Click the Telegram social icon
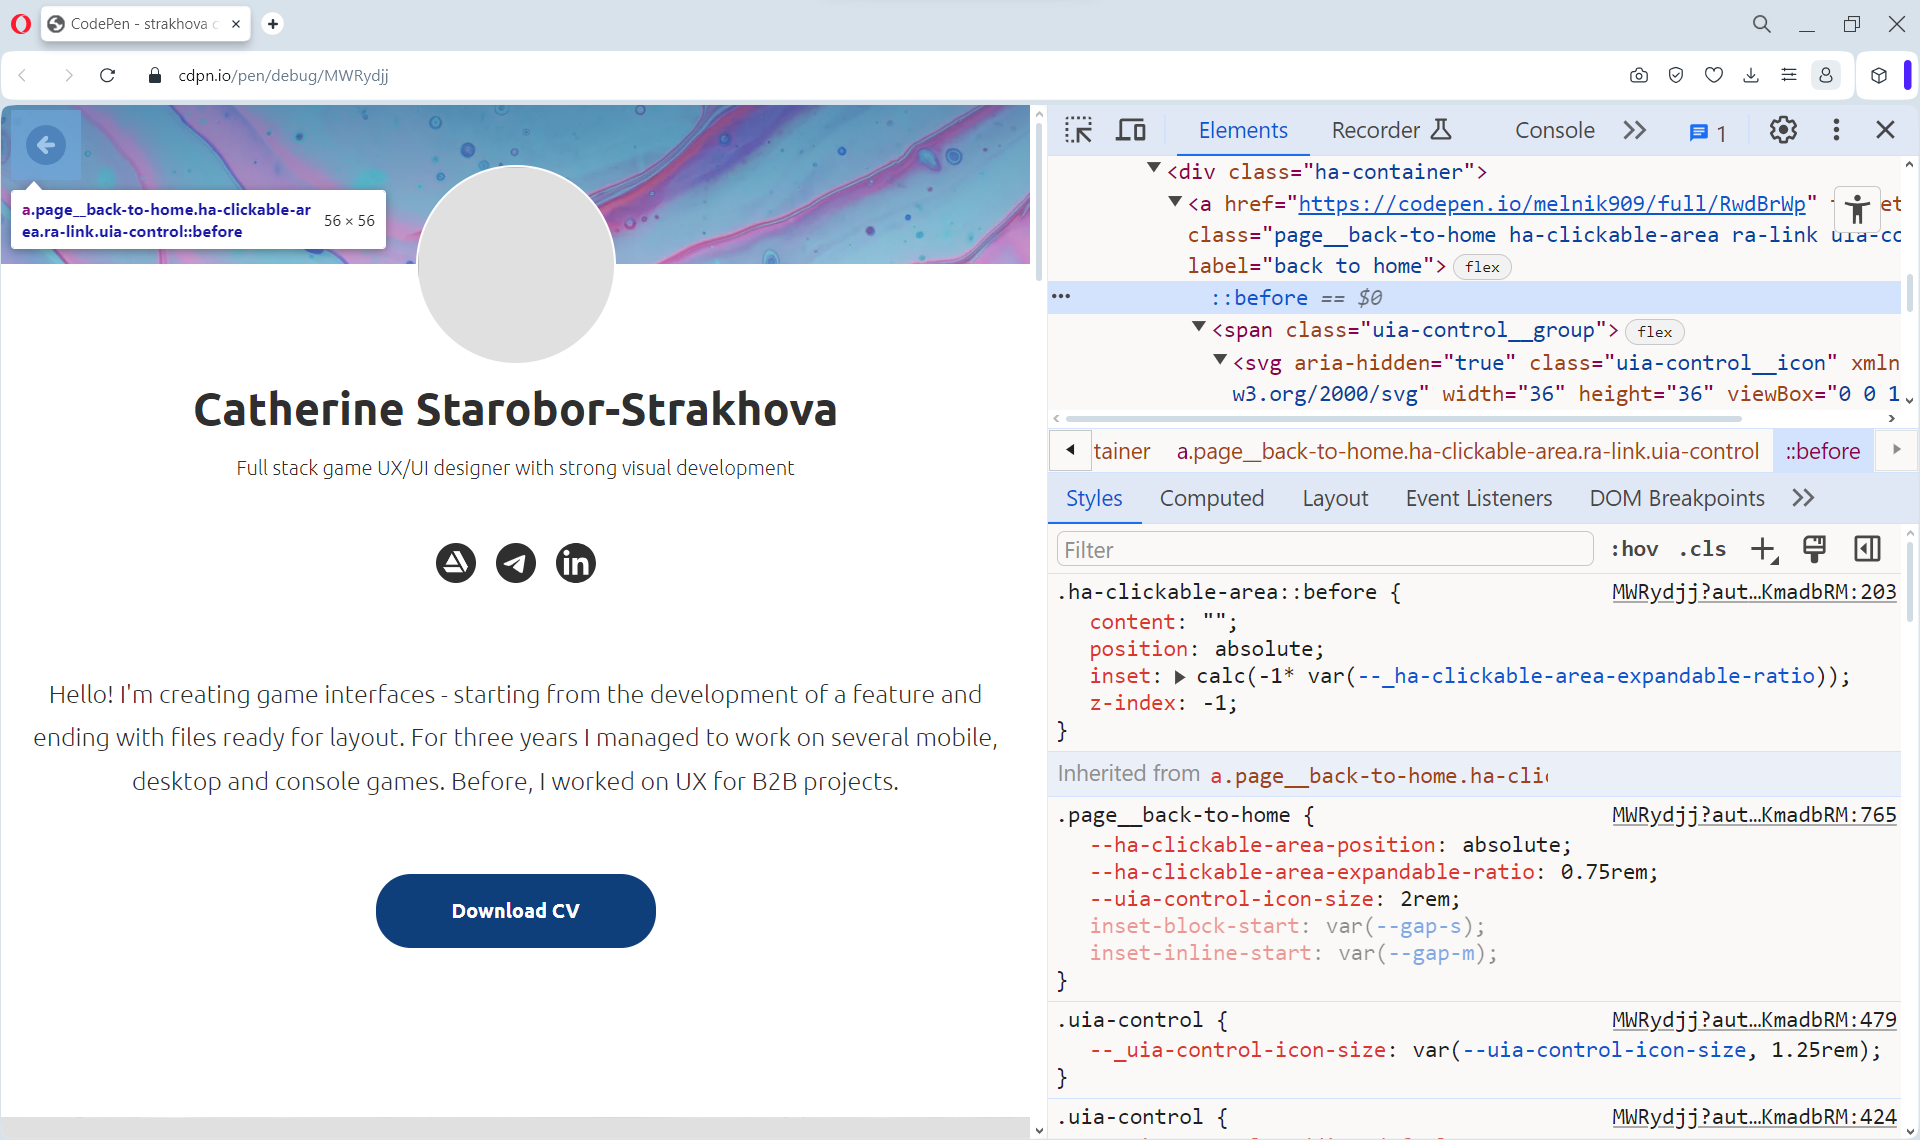Viewport: 1920px width, 1140px height. coord(515,563)
